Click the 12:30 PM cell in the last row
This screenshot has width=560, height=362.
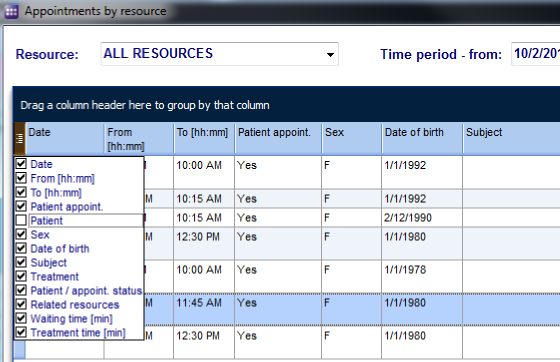click(x=204, y=342)
